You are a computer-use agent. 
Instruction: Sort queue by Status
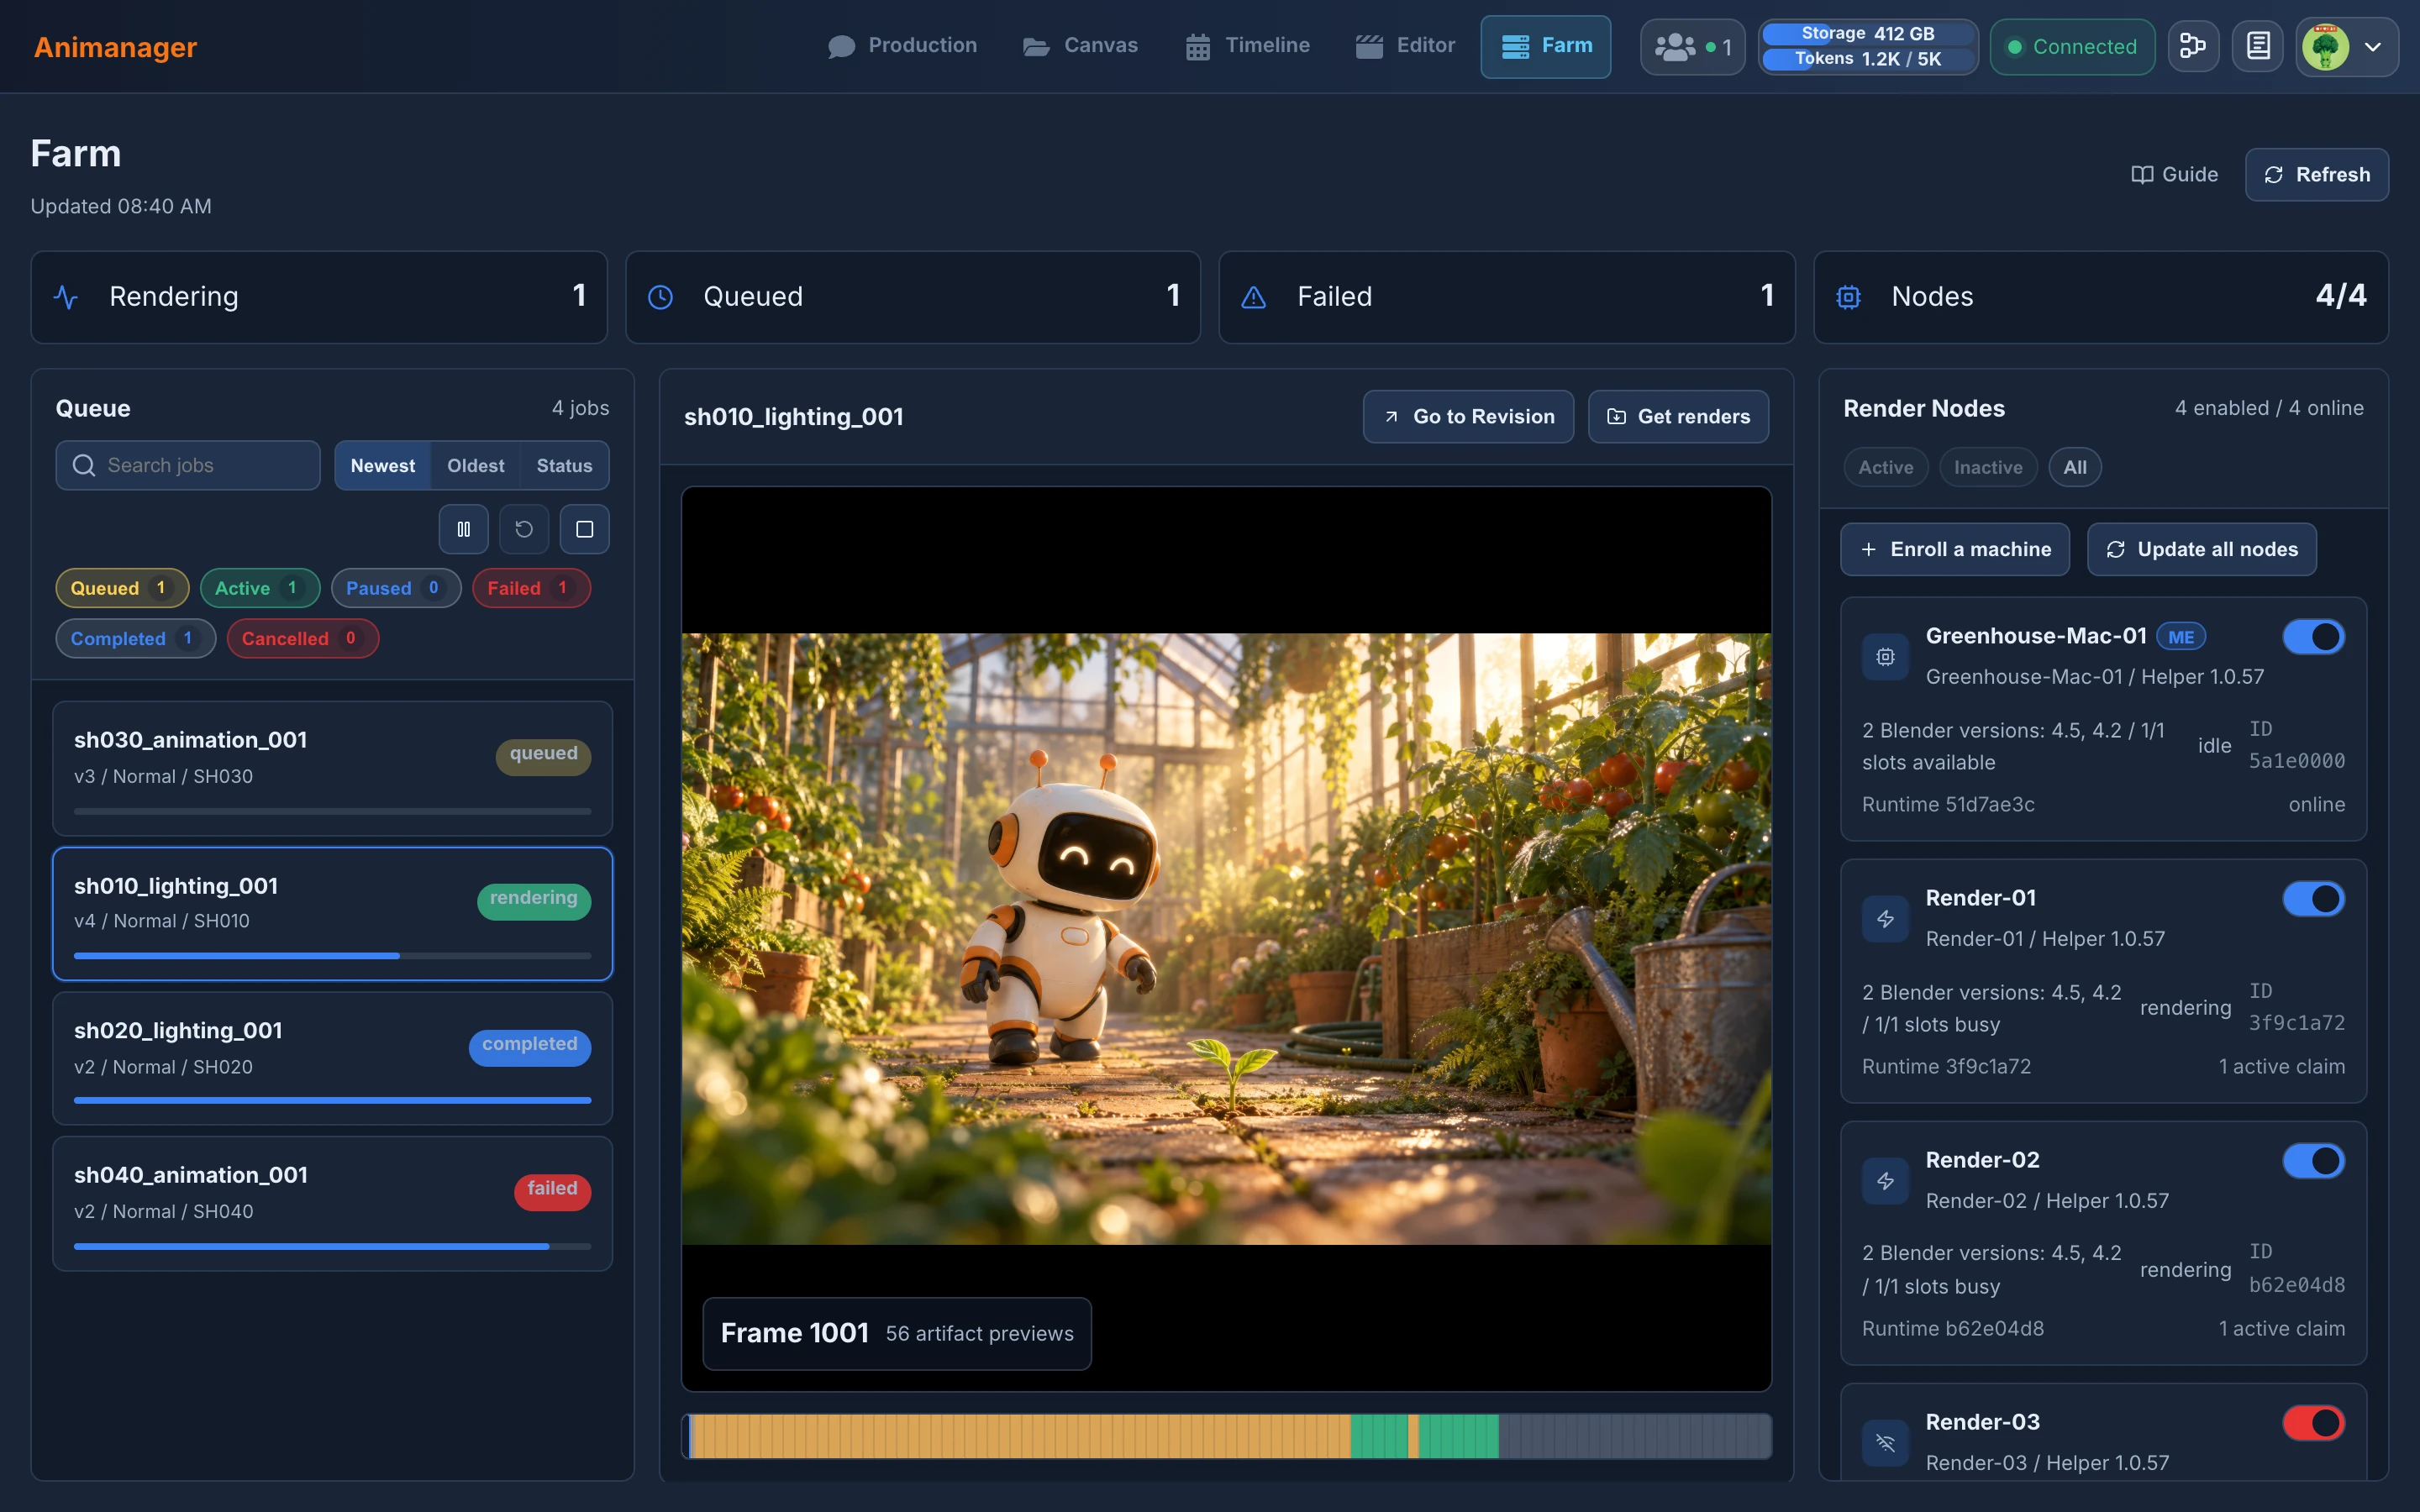(564, 466)
